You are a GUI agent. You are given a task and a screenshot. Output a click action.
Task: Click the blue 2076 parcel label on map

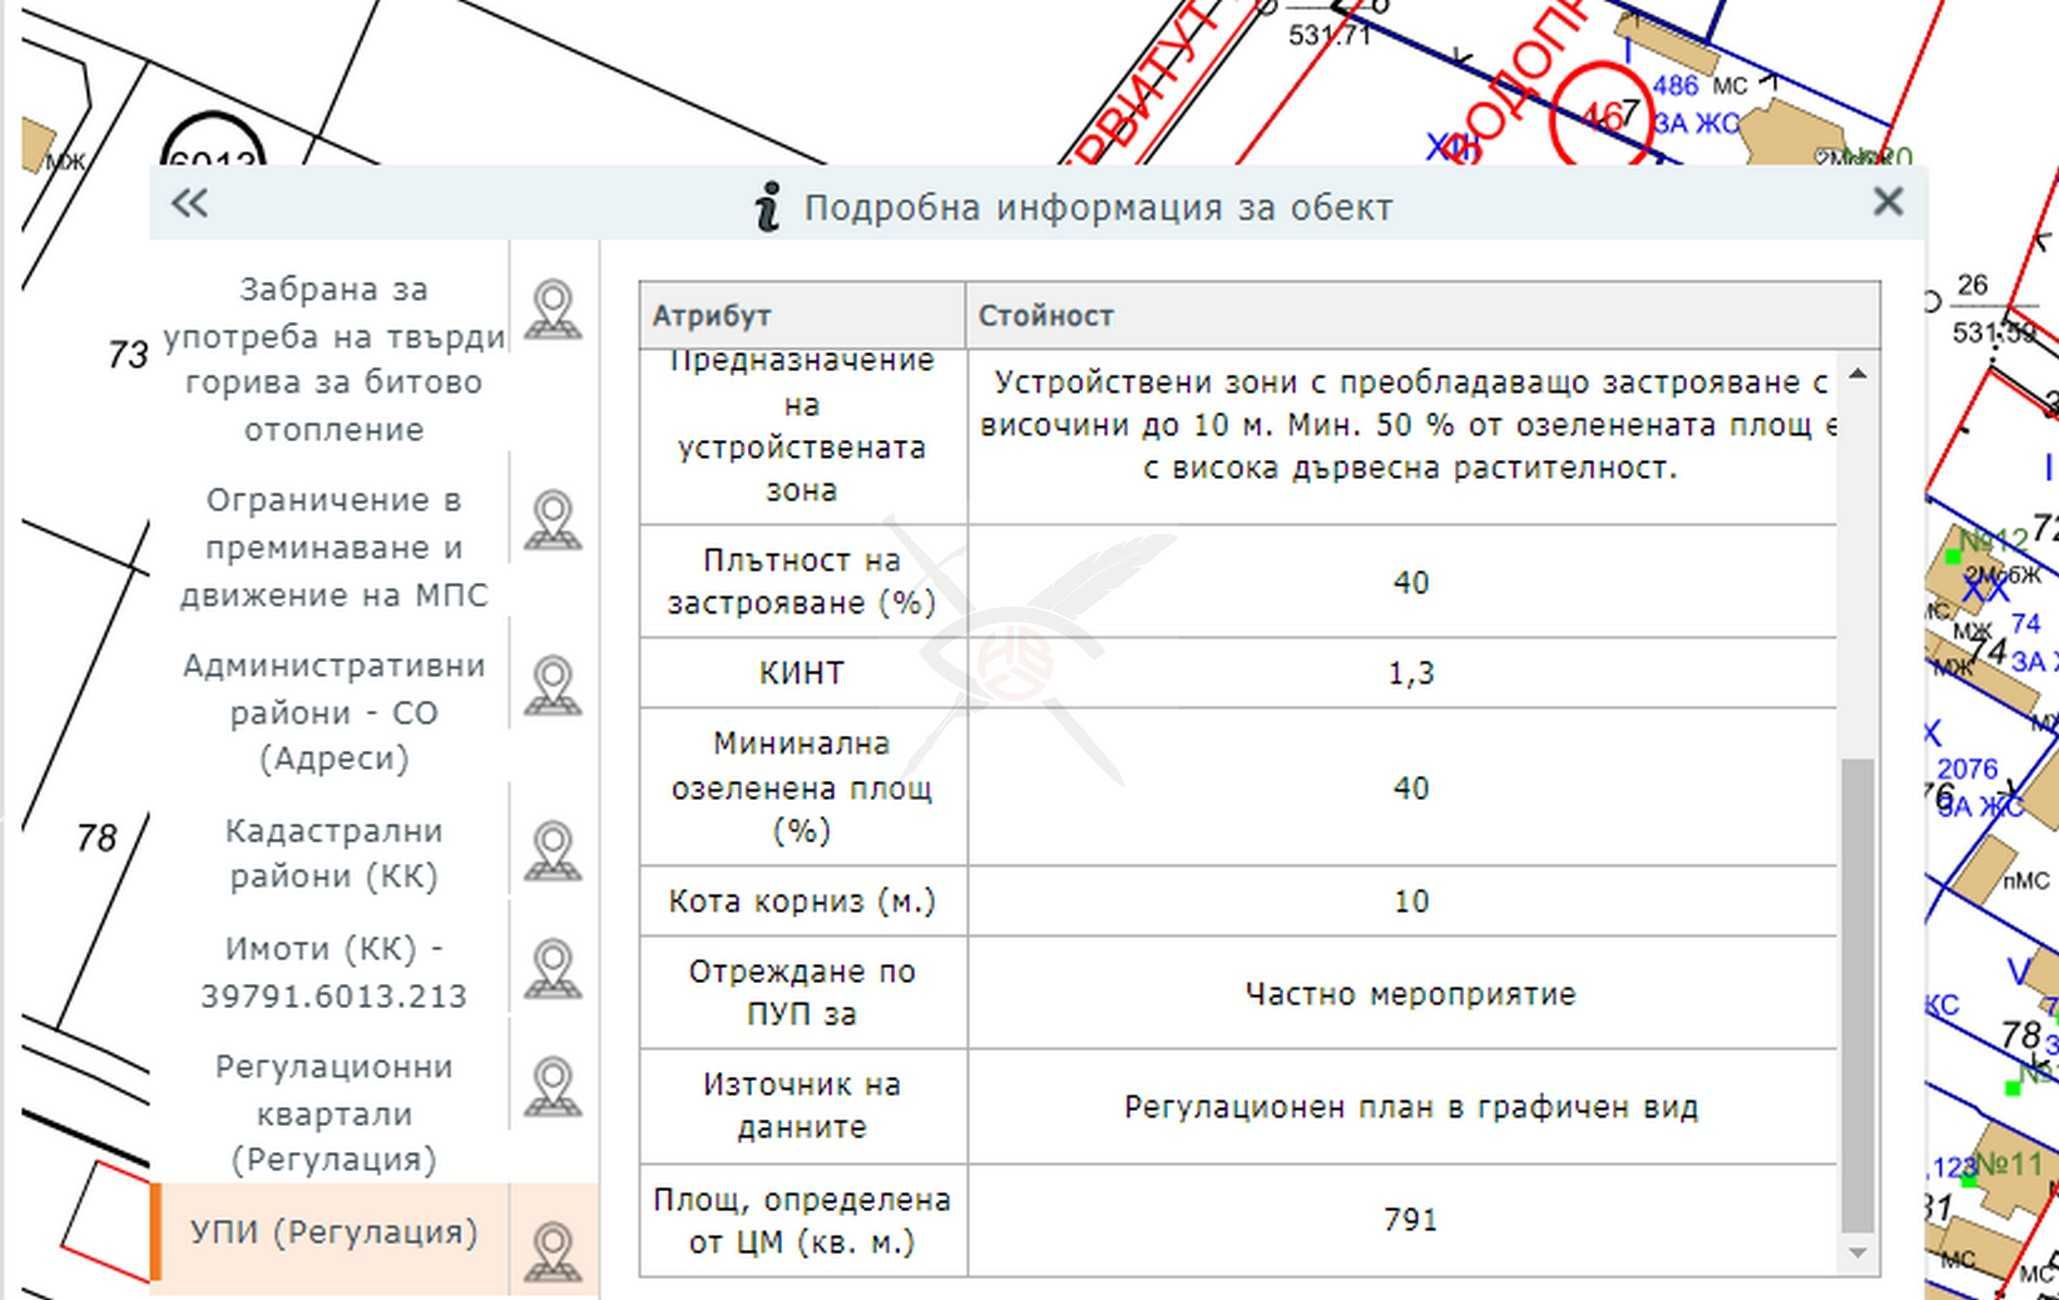1968,769
